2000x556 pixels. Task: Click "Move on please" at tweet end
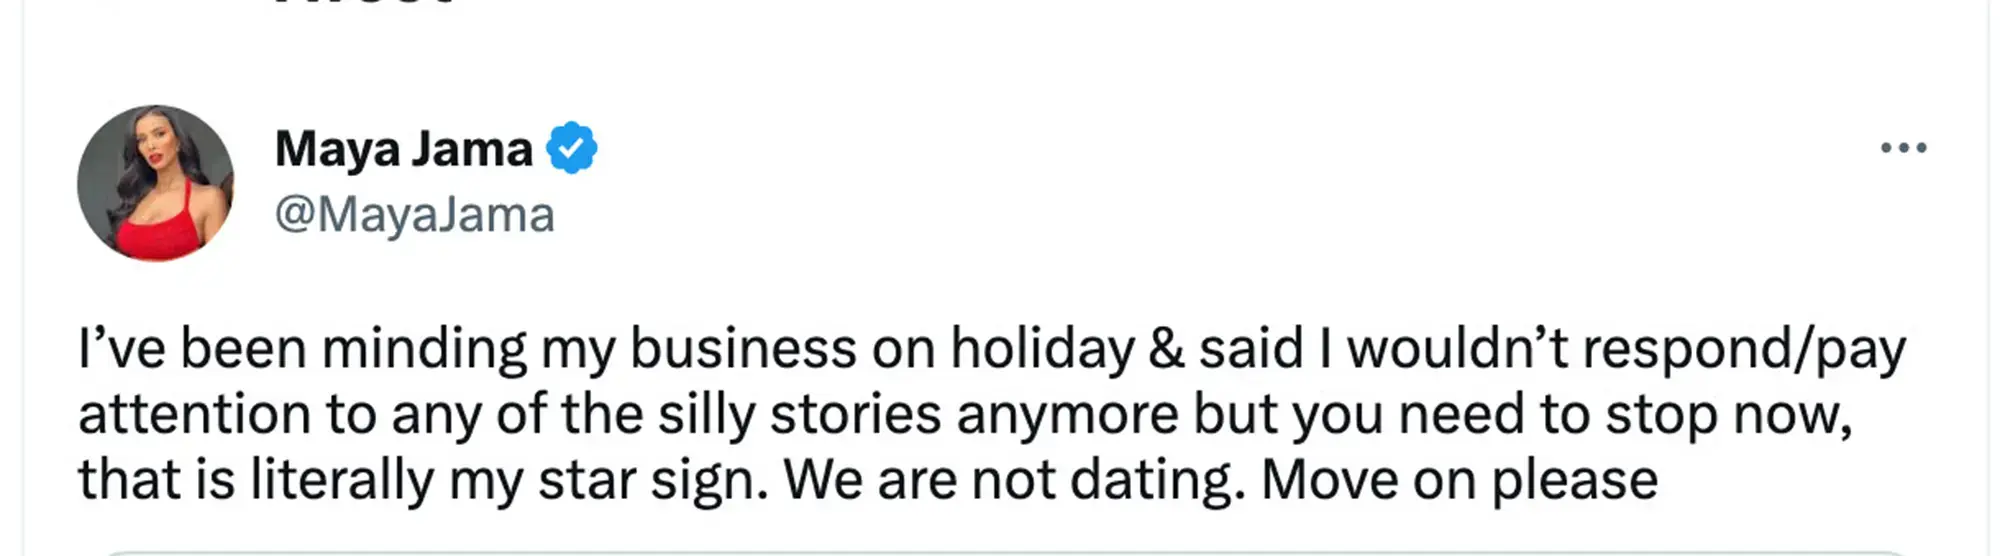click(x=1459, y=479)
